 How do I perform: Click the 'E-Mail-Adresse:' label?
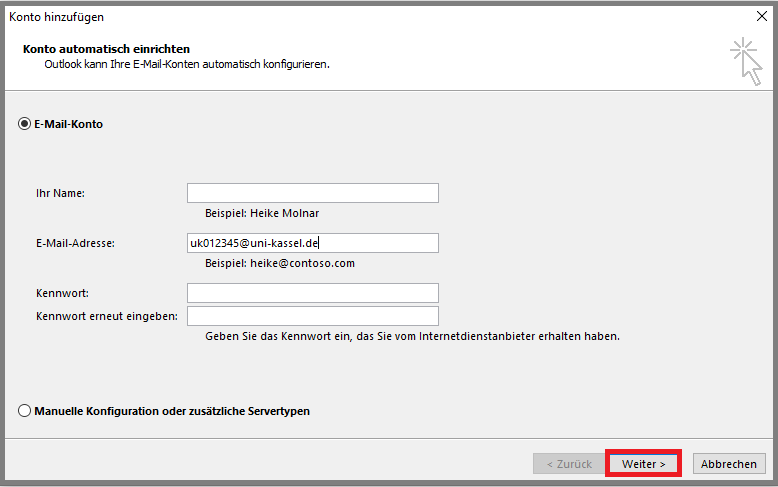pos(75,244)
